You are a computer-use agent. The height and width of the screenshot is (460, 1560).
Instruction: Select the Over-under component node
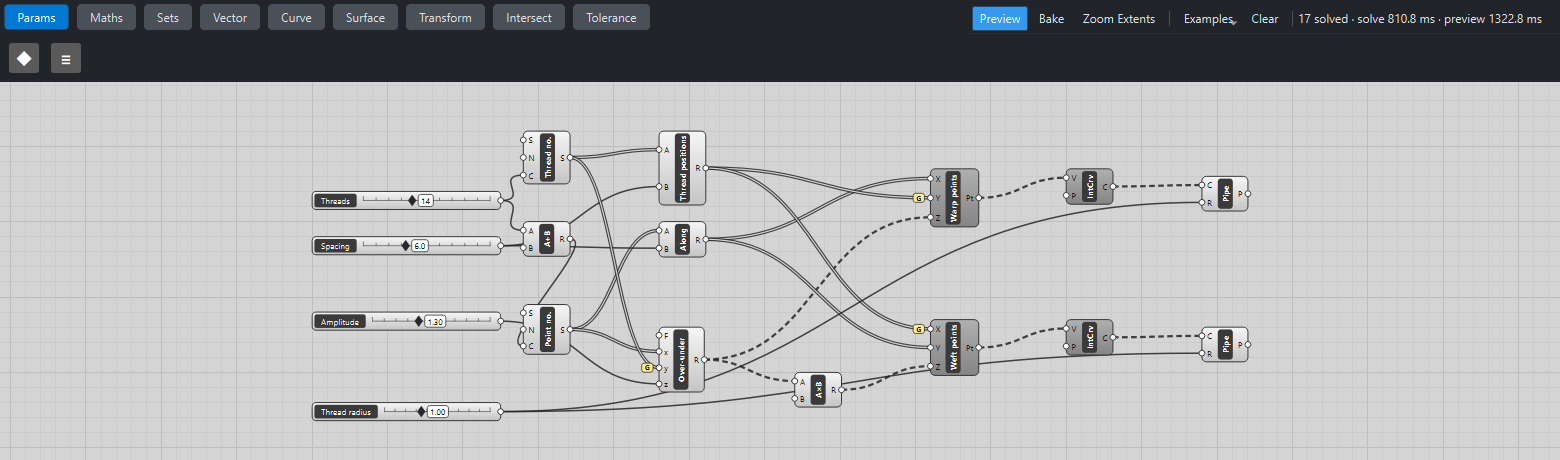click(682, 359)
